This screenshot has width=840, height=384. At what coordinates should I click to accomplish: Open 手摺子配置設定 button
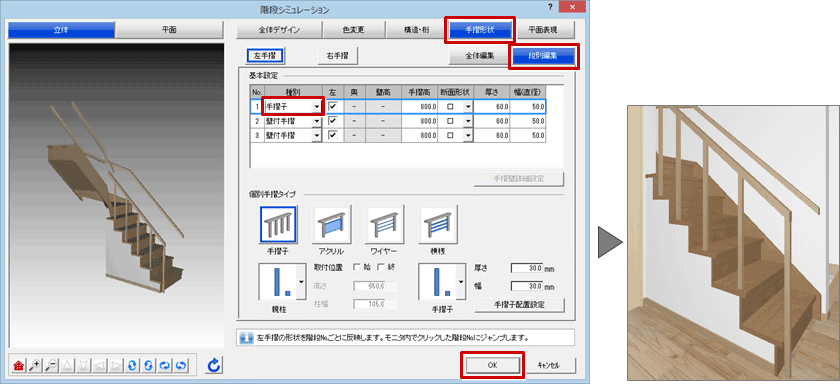pyautogui.click(x=520, y=305)
